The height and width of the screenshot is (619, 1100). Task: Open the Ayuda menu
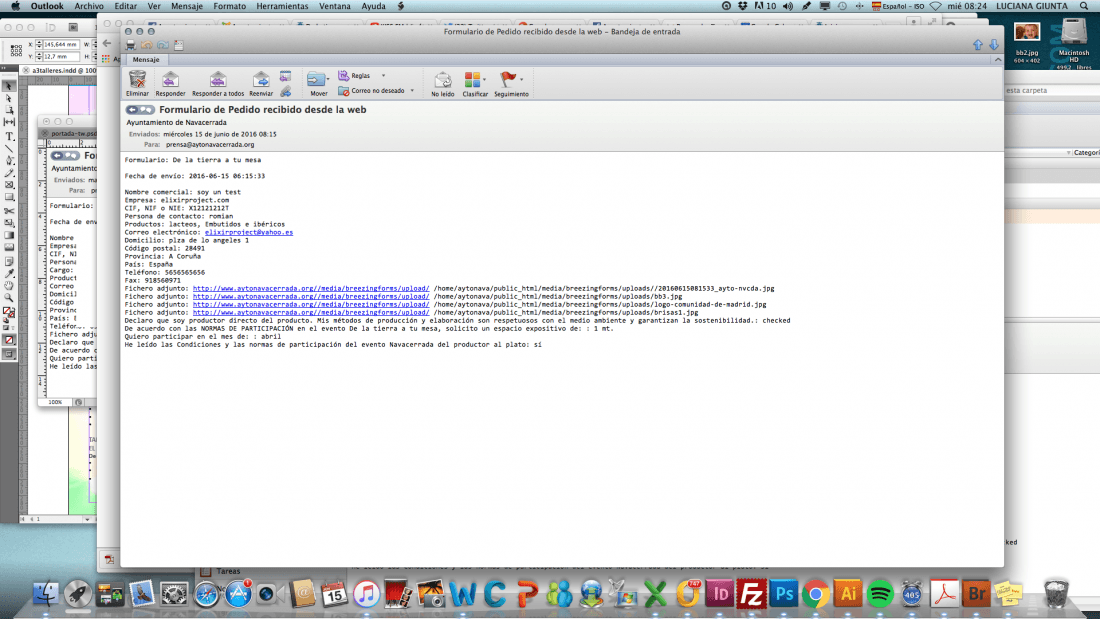(x=373, y=6)
